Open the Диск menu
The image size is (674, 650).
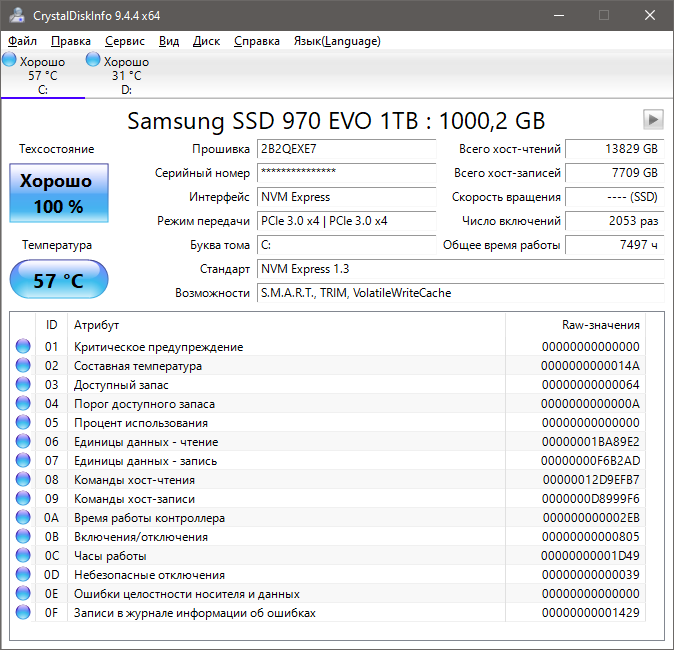[206, 41]
